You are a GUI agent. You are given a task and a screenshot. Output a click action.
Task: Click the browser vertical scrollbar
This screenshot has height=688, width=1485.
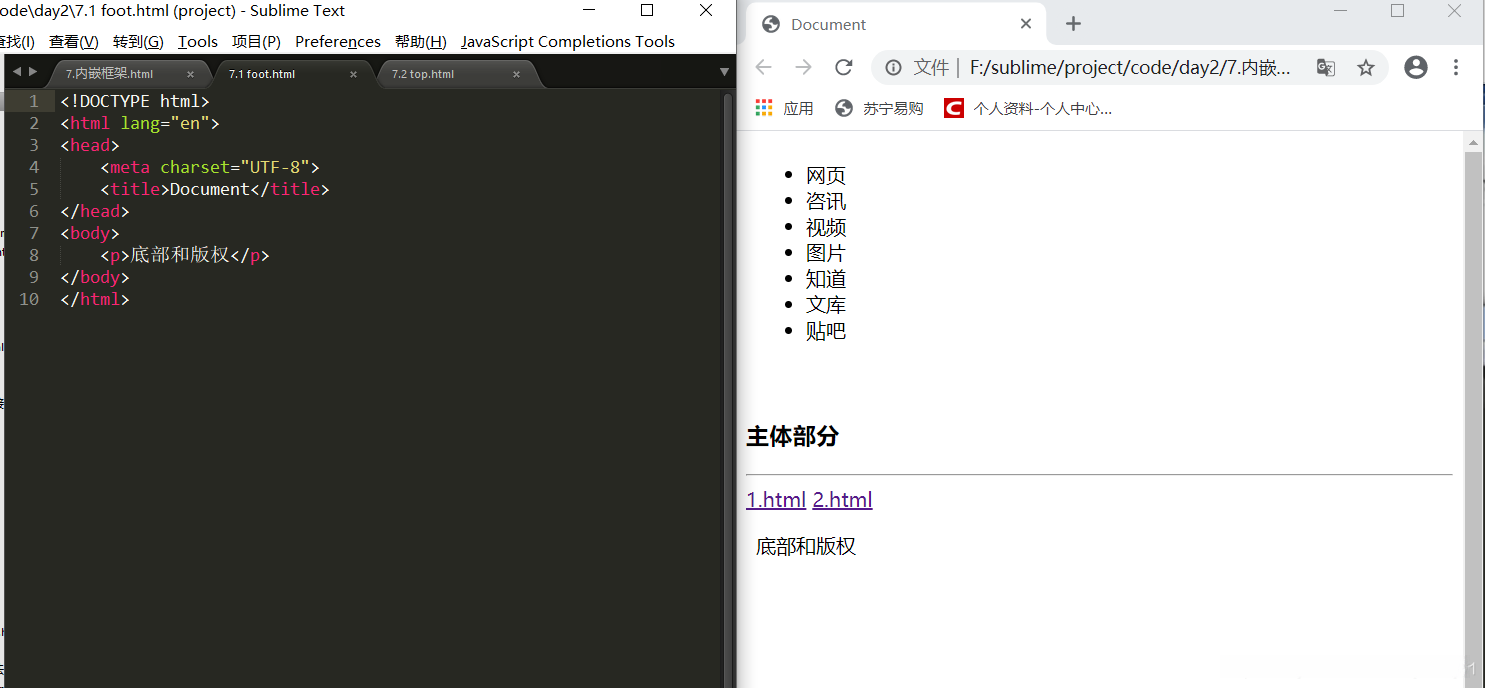pos(1474,300)
